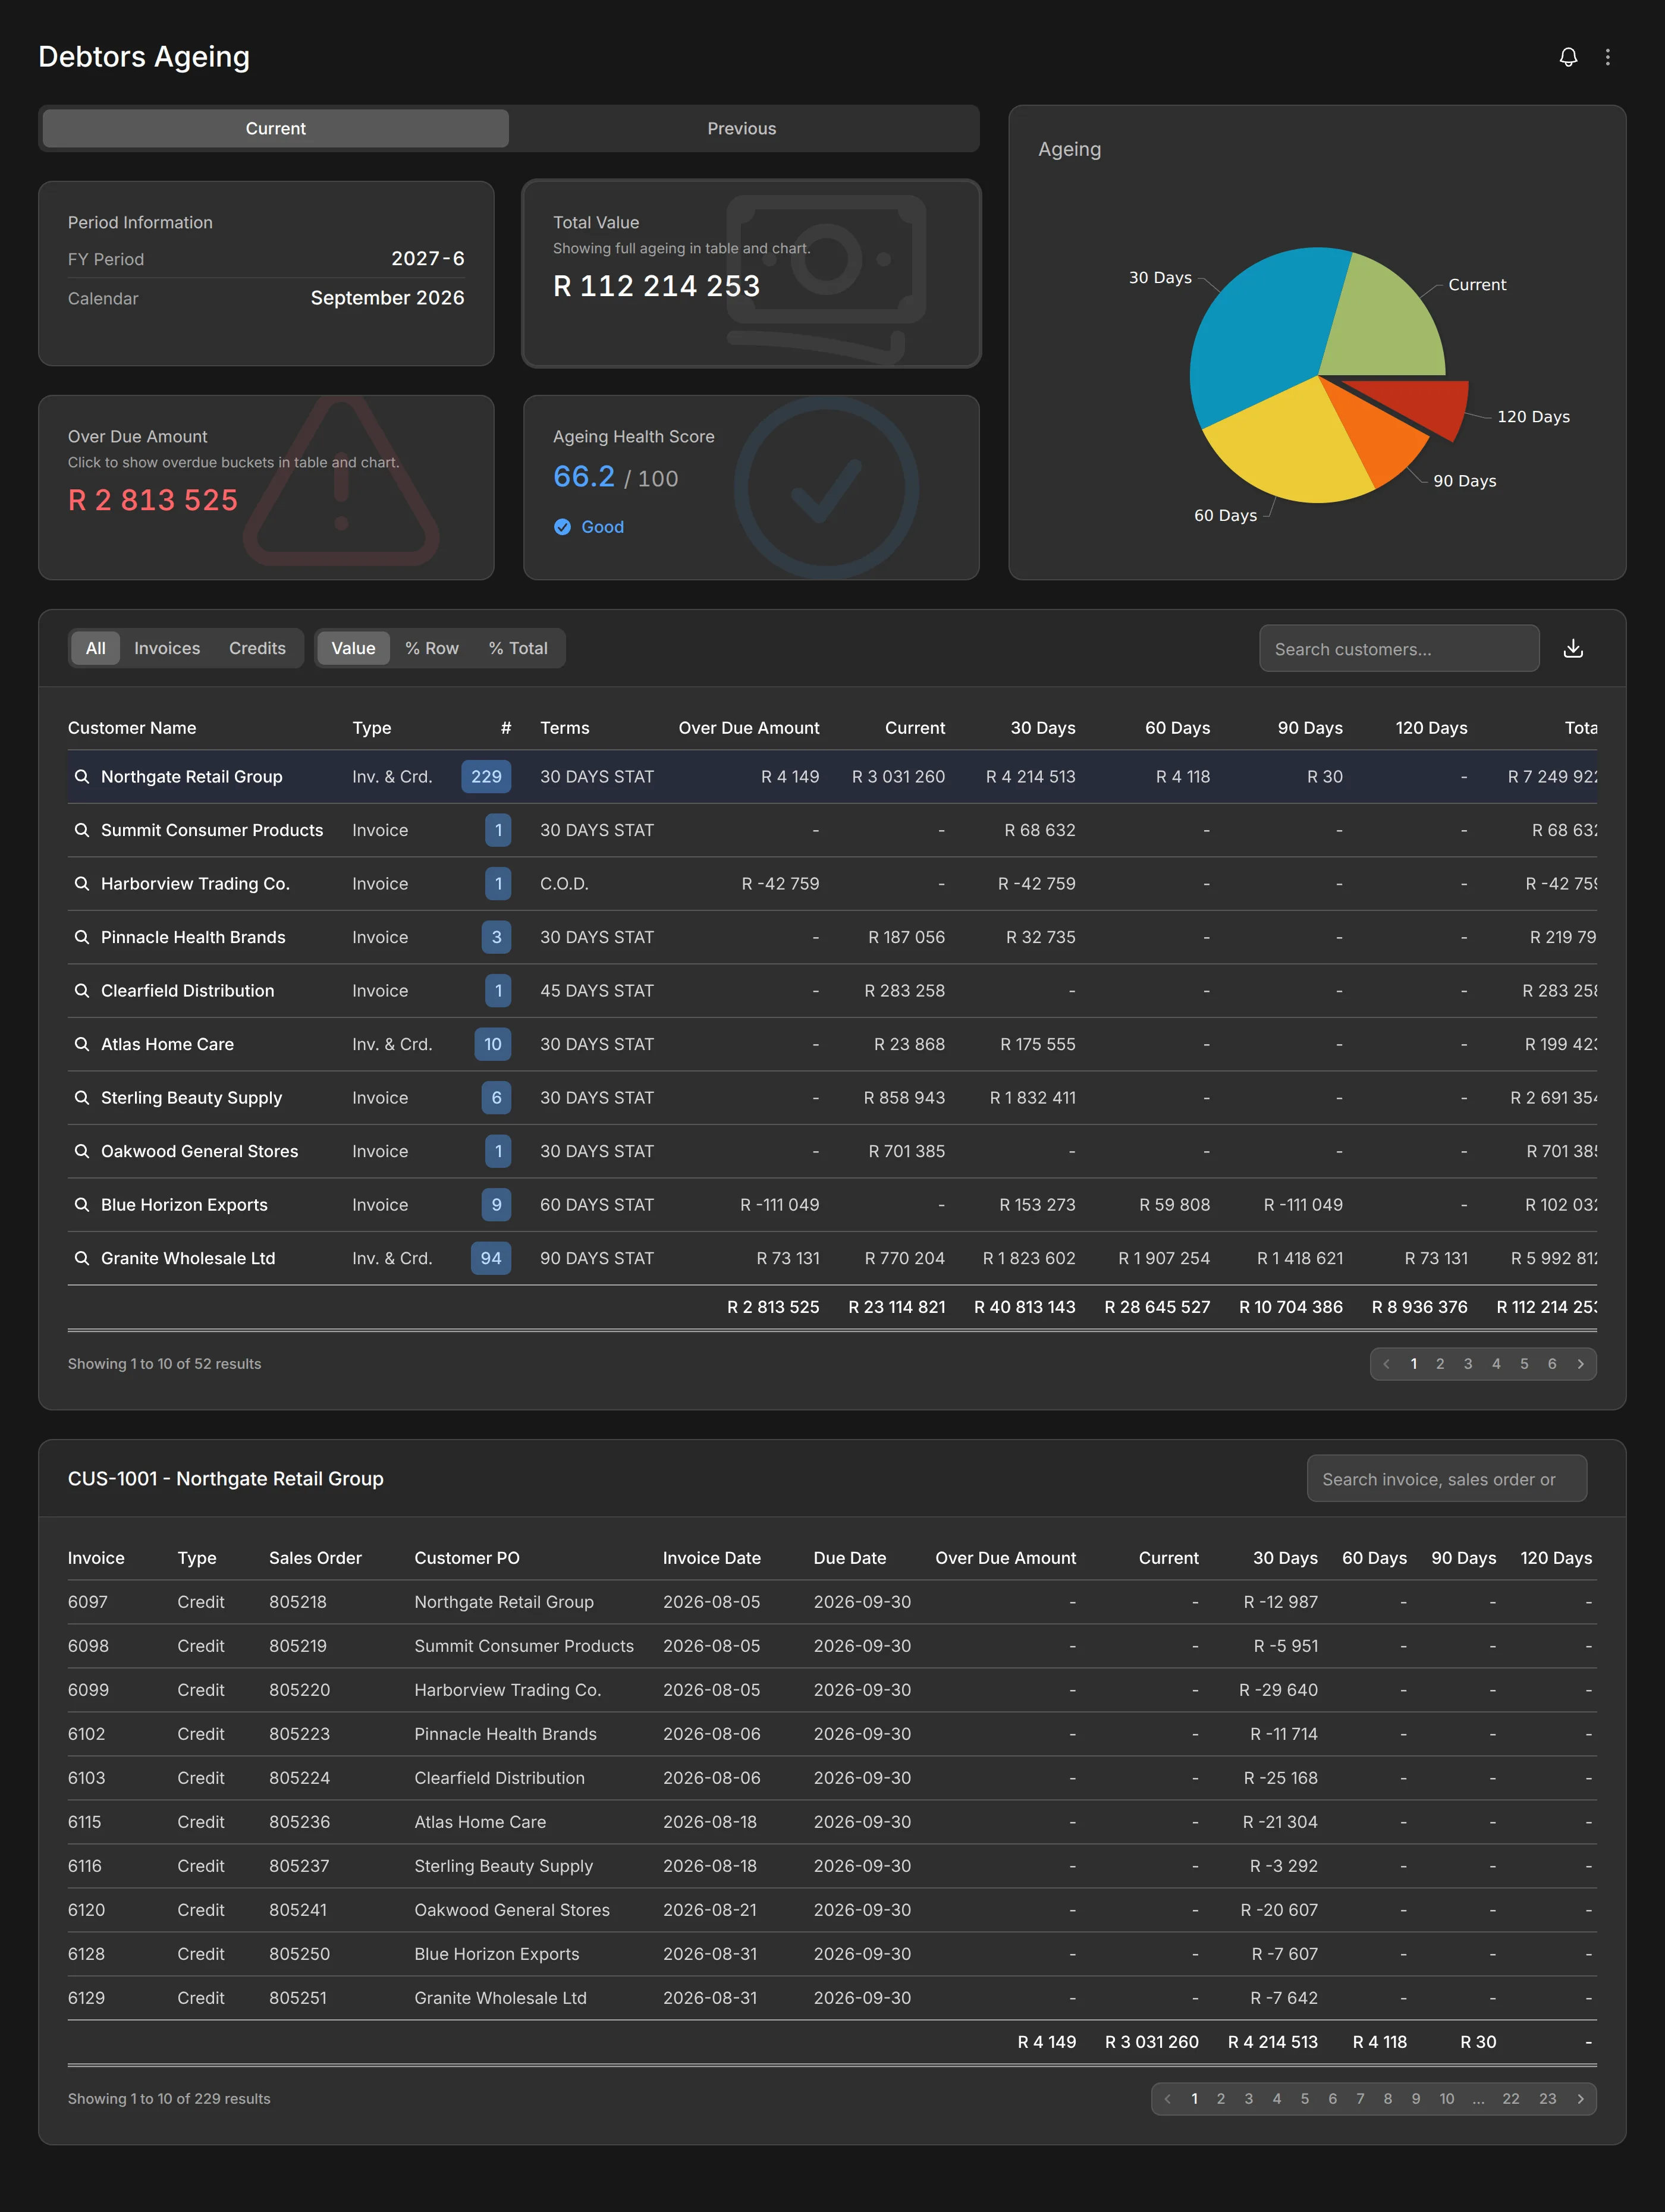Click magnifier icon beside Pinnacle Health Brands
1665x2212 pixels.
point(82,937)
